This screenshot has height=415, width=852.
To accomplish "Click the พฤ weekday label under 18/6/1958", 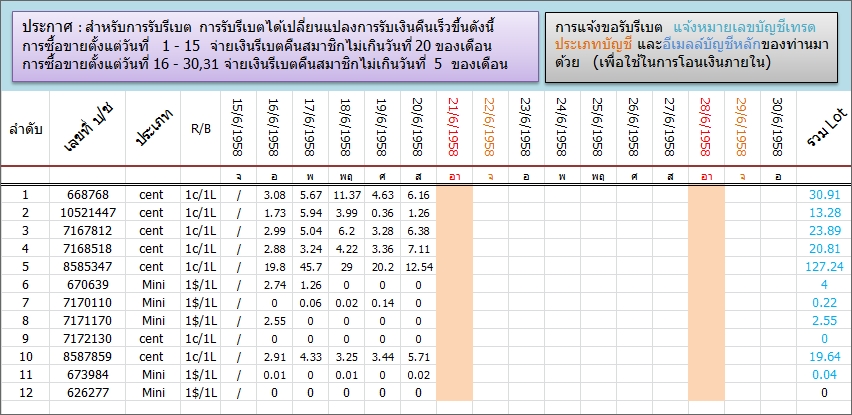I will click(x=346, y=176).
